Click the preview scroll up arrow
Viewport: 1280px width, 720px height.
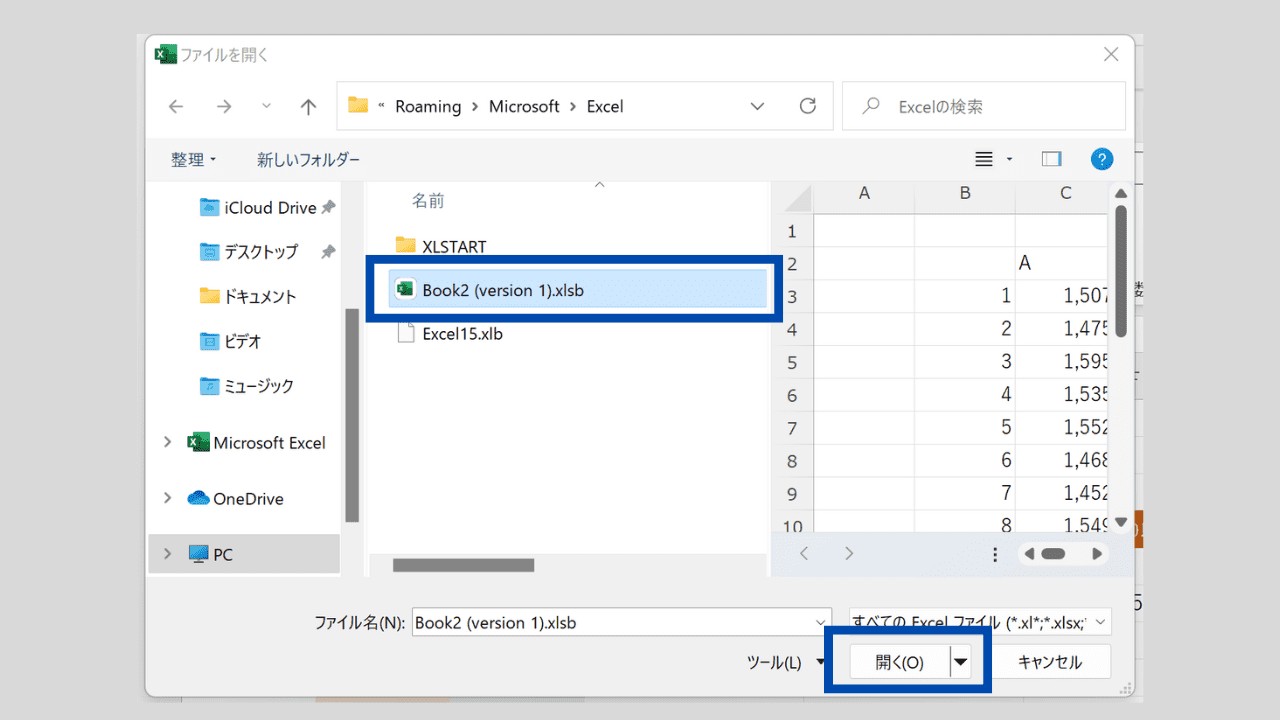[x=1121, y=193]
